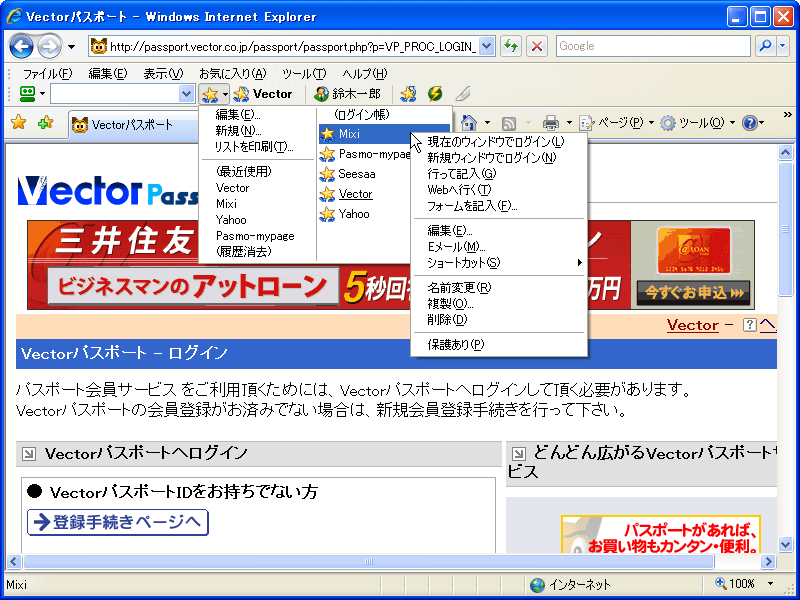The image size is (800, 600).
Task: Open the 表示(V) menu in the menu bar
Action: [x=163, y=74]
